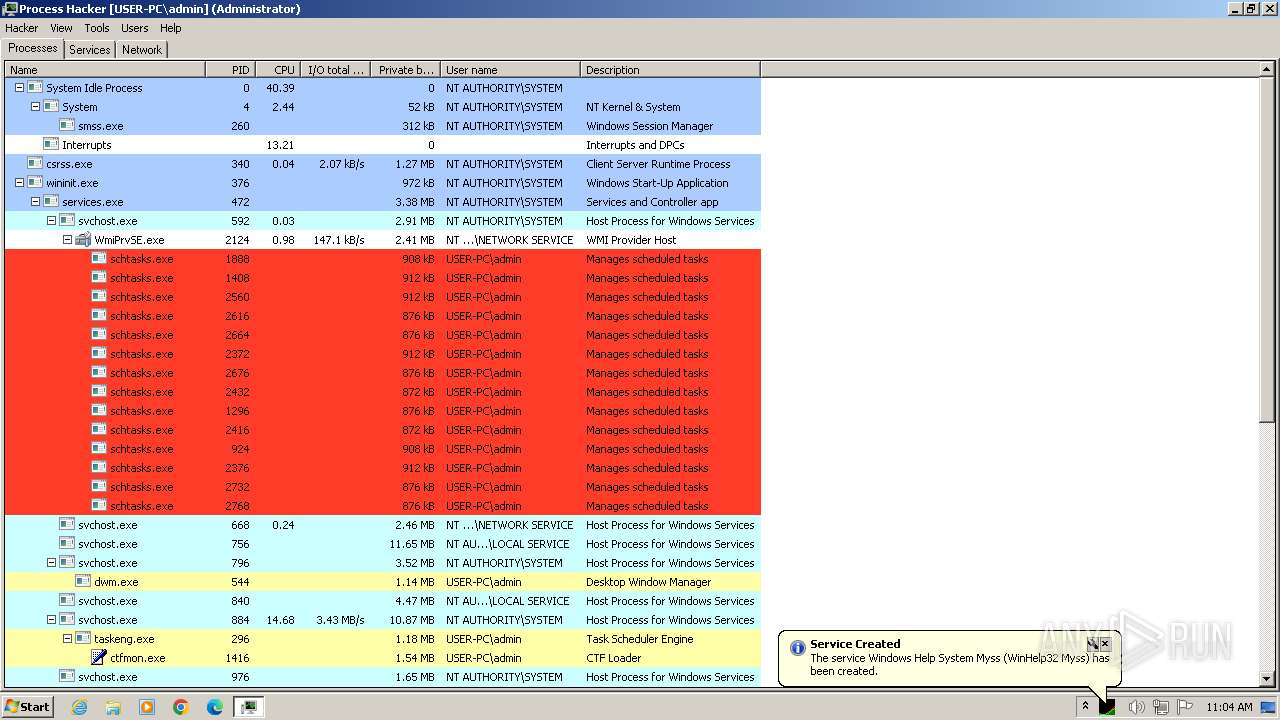Click the Start button
The width and height of the screenshot is (1280, 720).
pyautogui.click(x=28, y=707)
